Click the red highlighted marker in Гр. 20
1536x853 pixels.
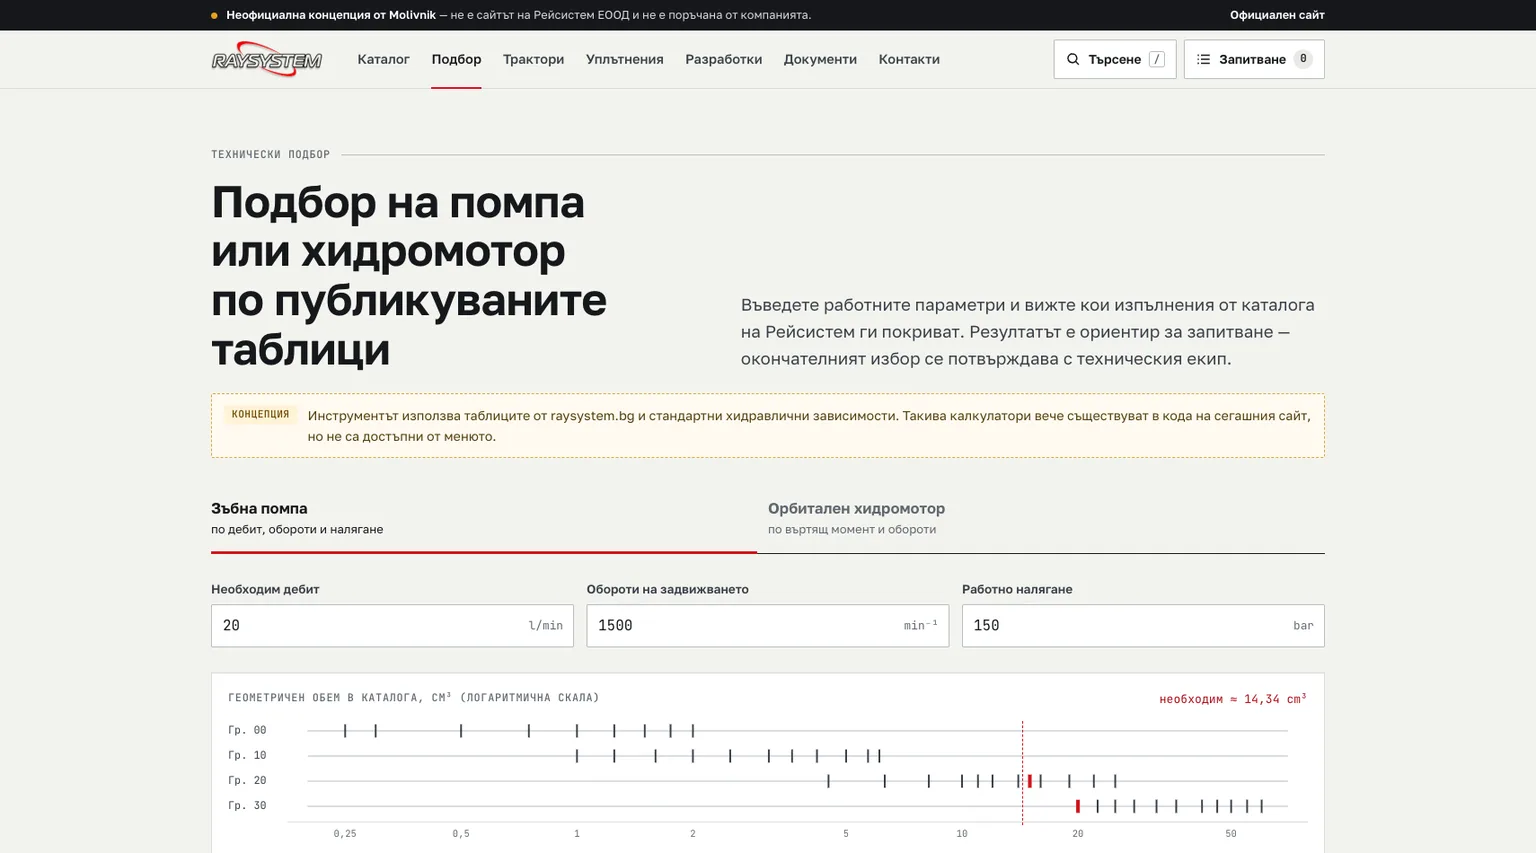pyautogui.click(x=1029, y=781)
